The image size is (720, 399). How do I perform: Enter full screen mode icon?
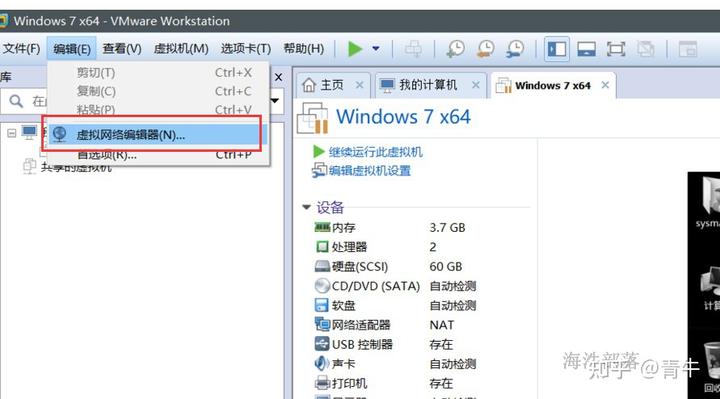click(x=616, y=49)
